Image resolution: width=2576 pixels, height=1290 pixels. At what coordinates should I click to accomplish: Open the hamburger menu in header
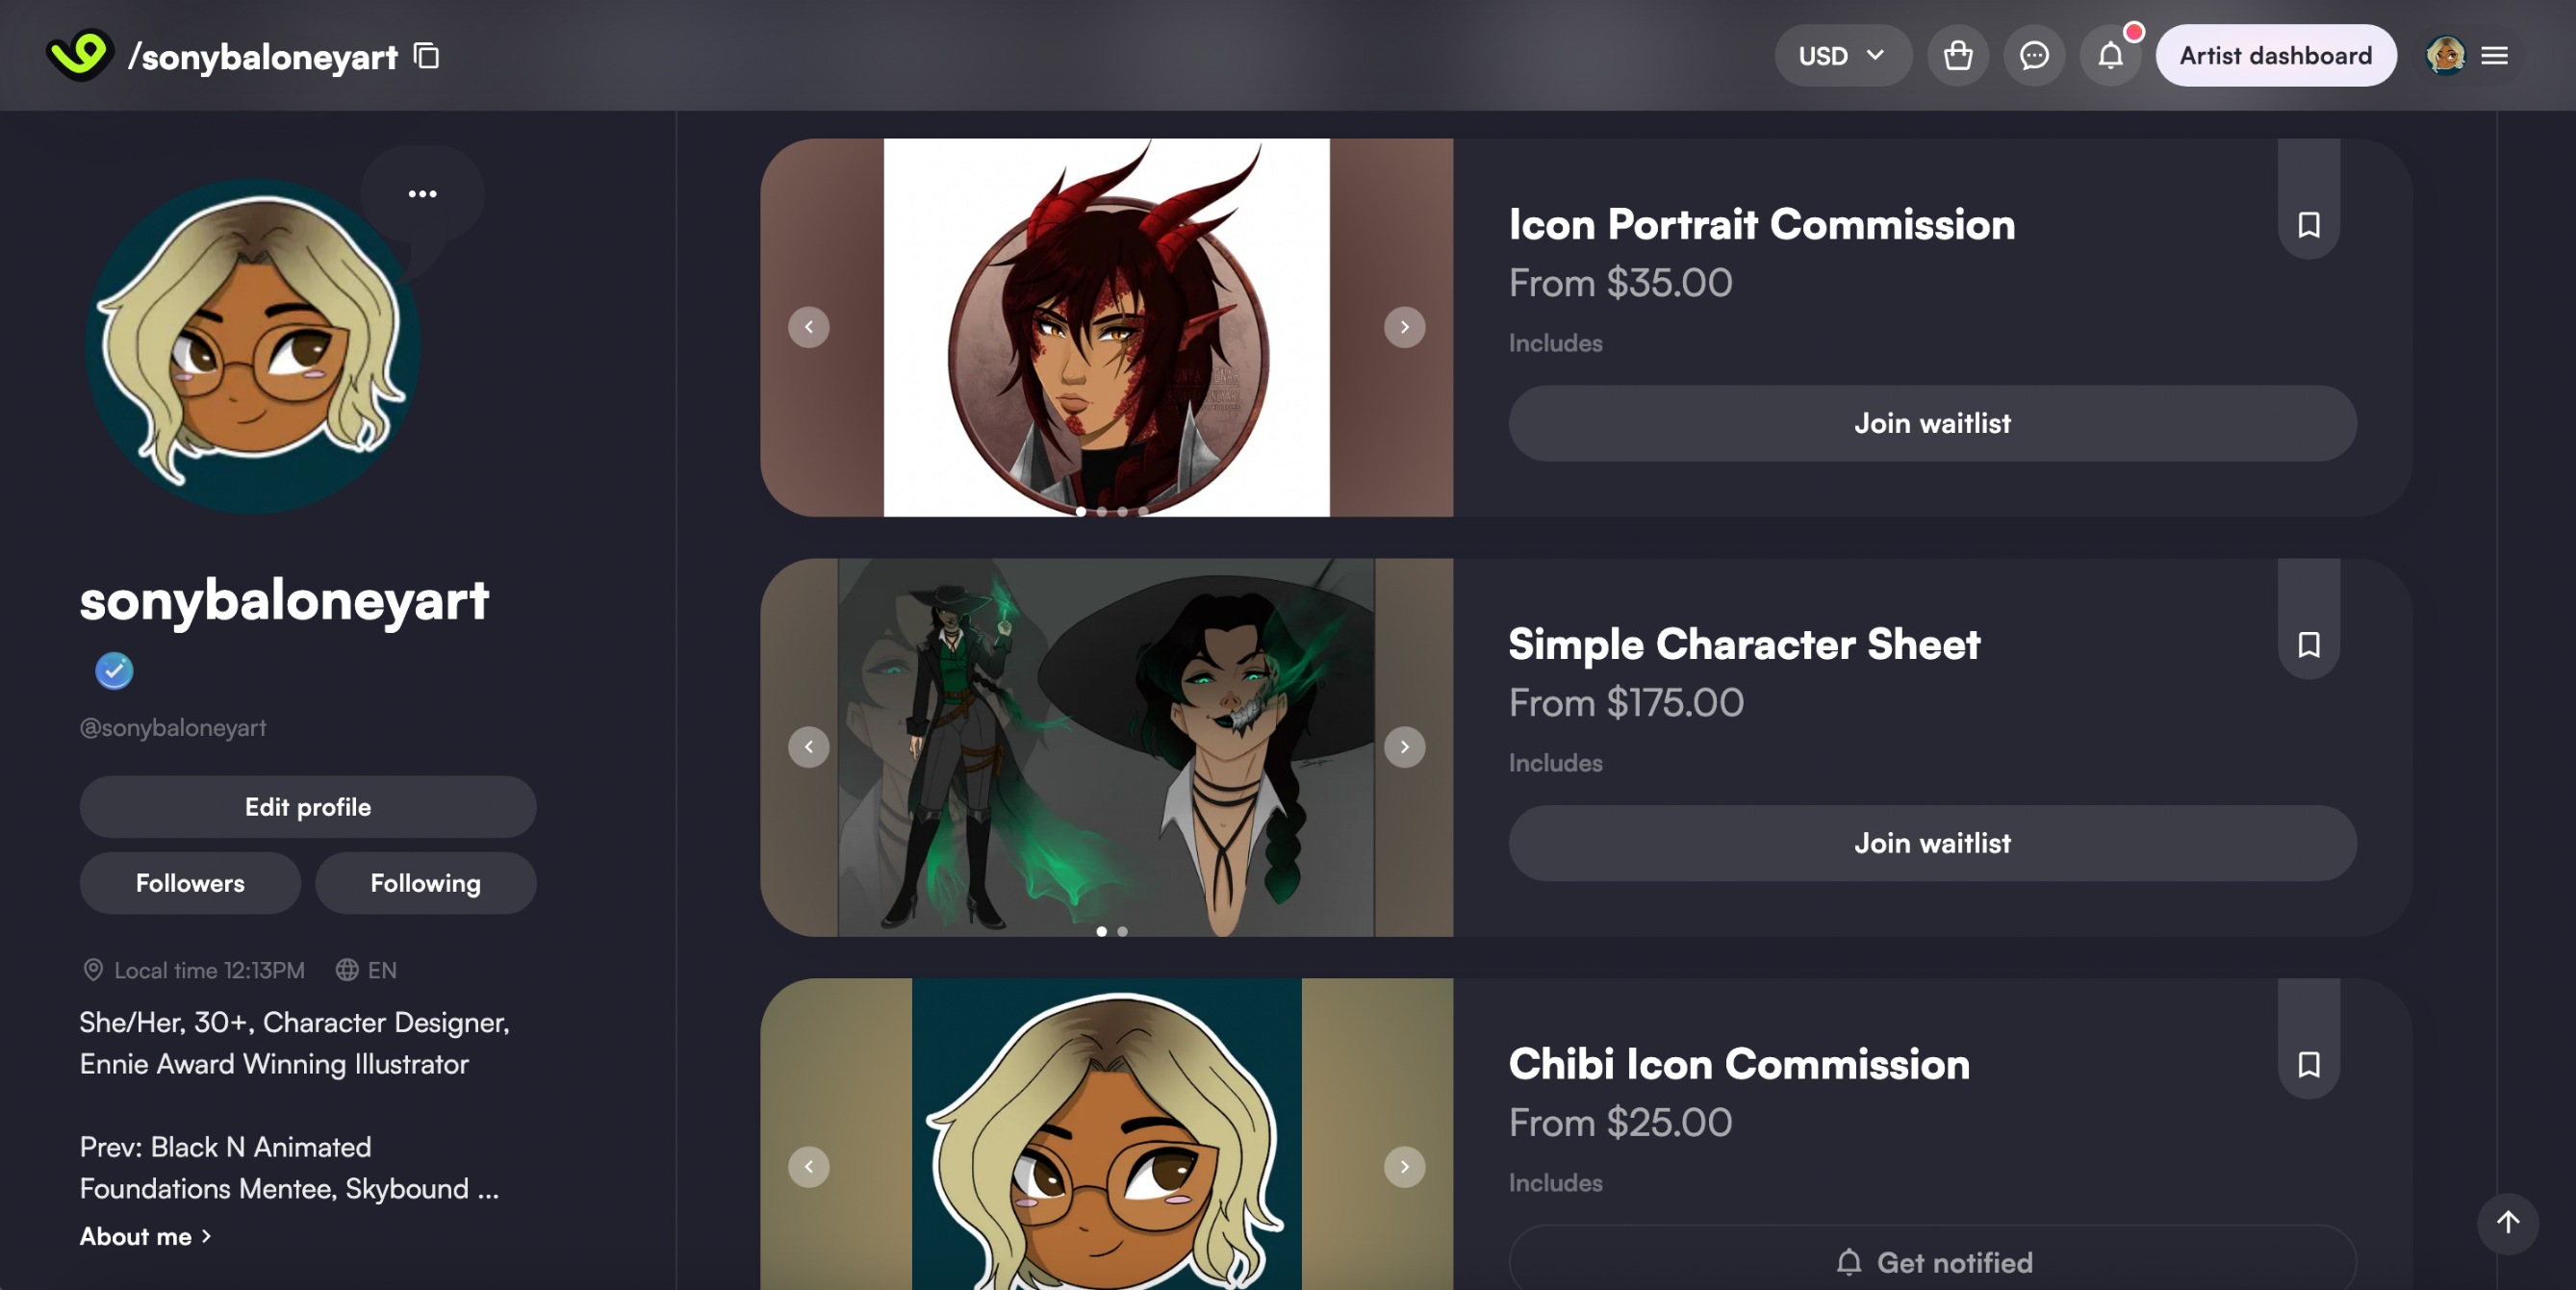[x=2494, y=56]
